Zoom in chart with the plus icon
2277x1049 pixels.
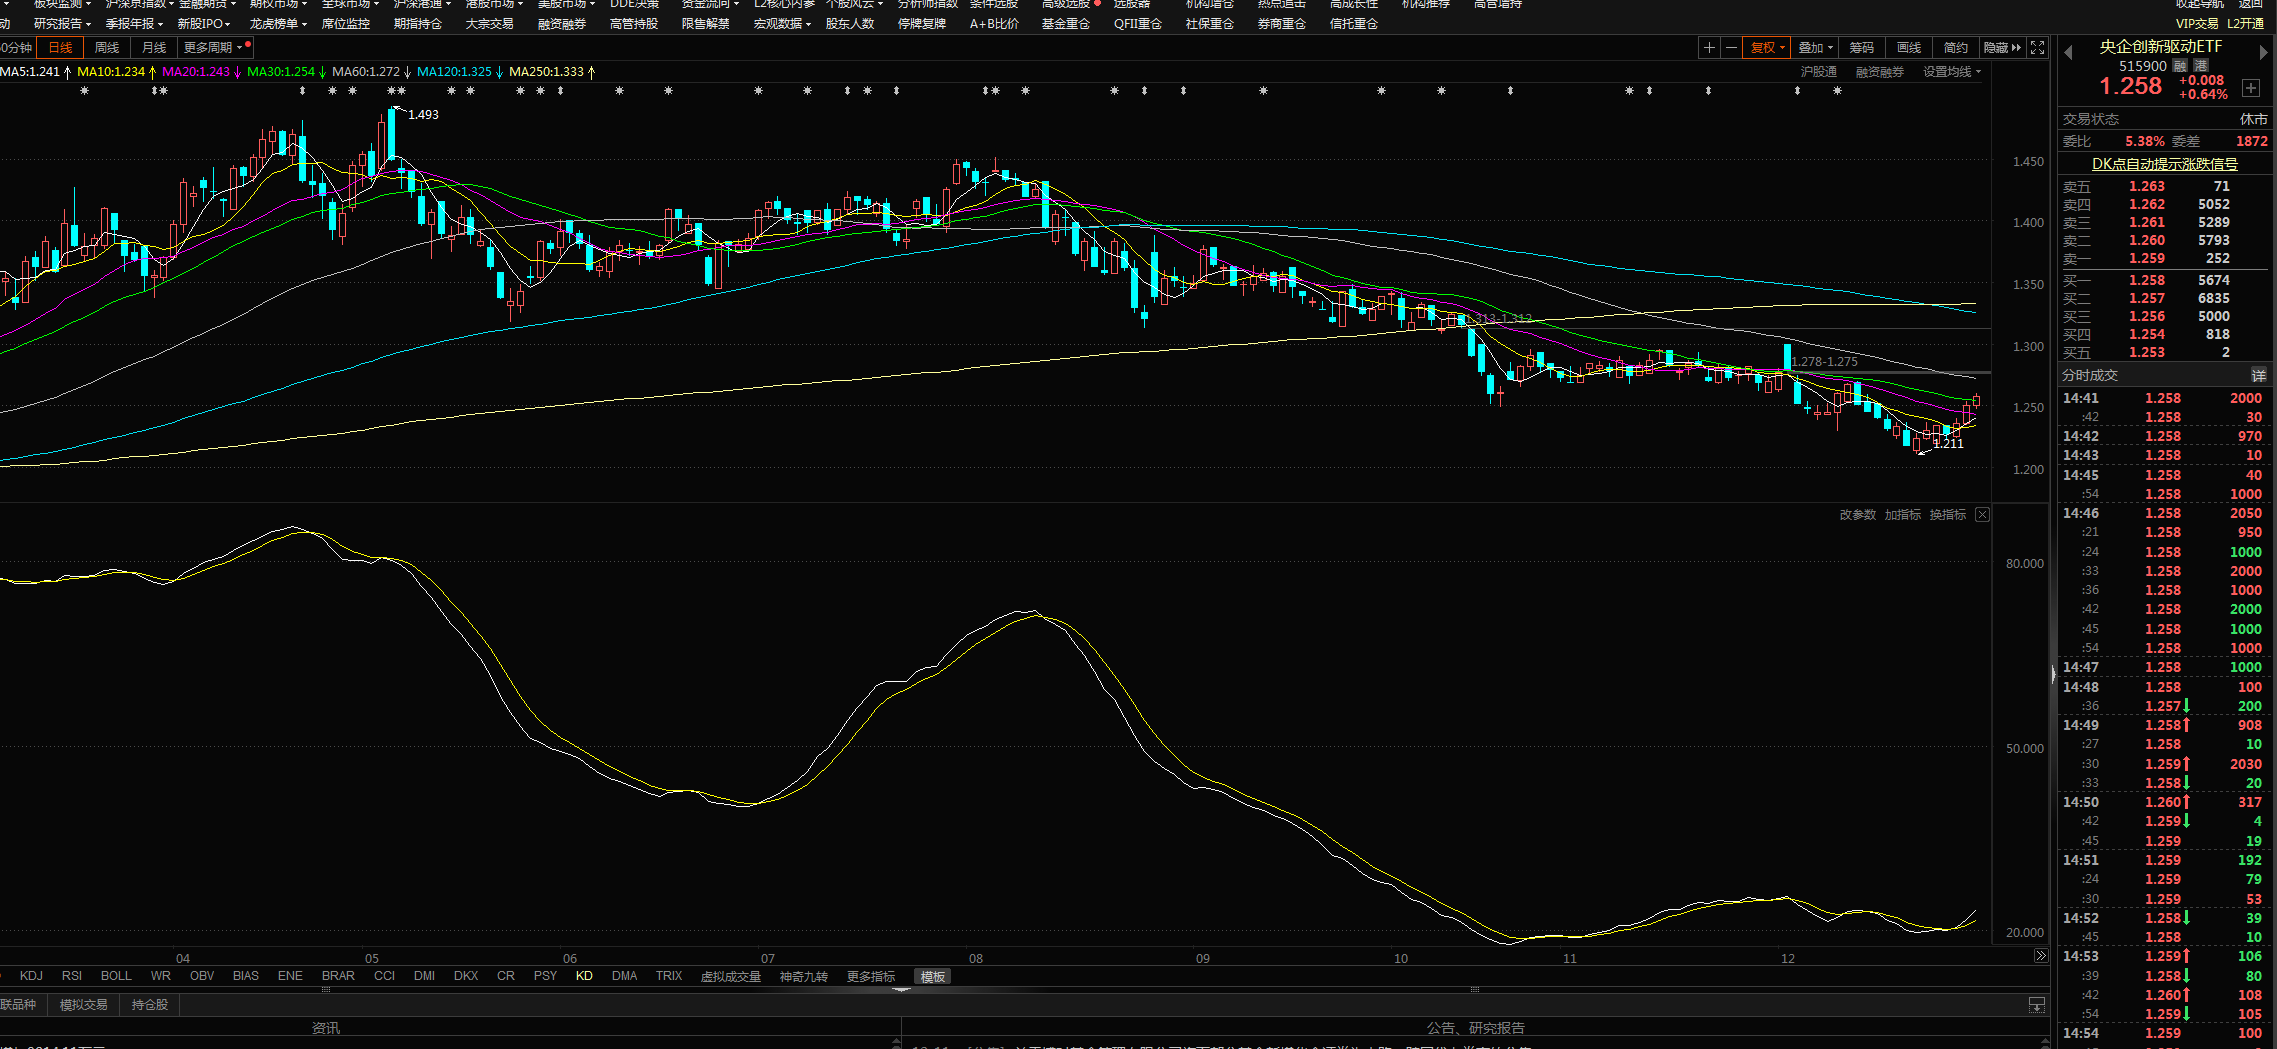1709,48
